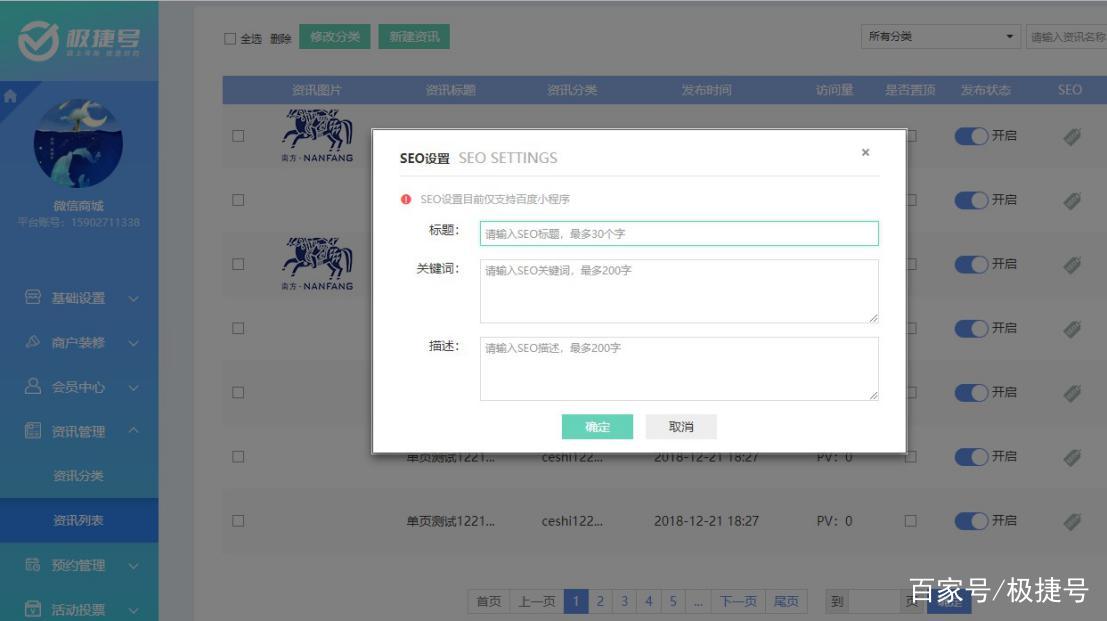
Task: Click the 会员中心 person icon
Action: (x=32, y=386)
